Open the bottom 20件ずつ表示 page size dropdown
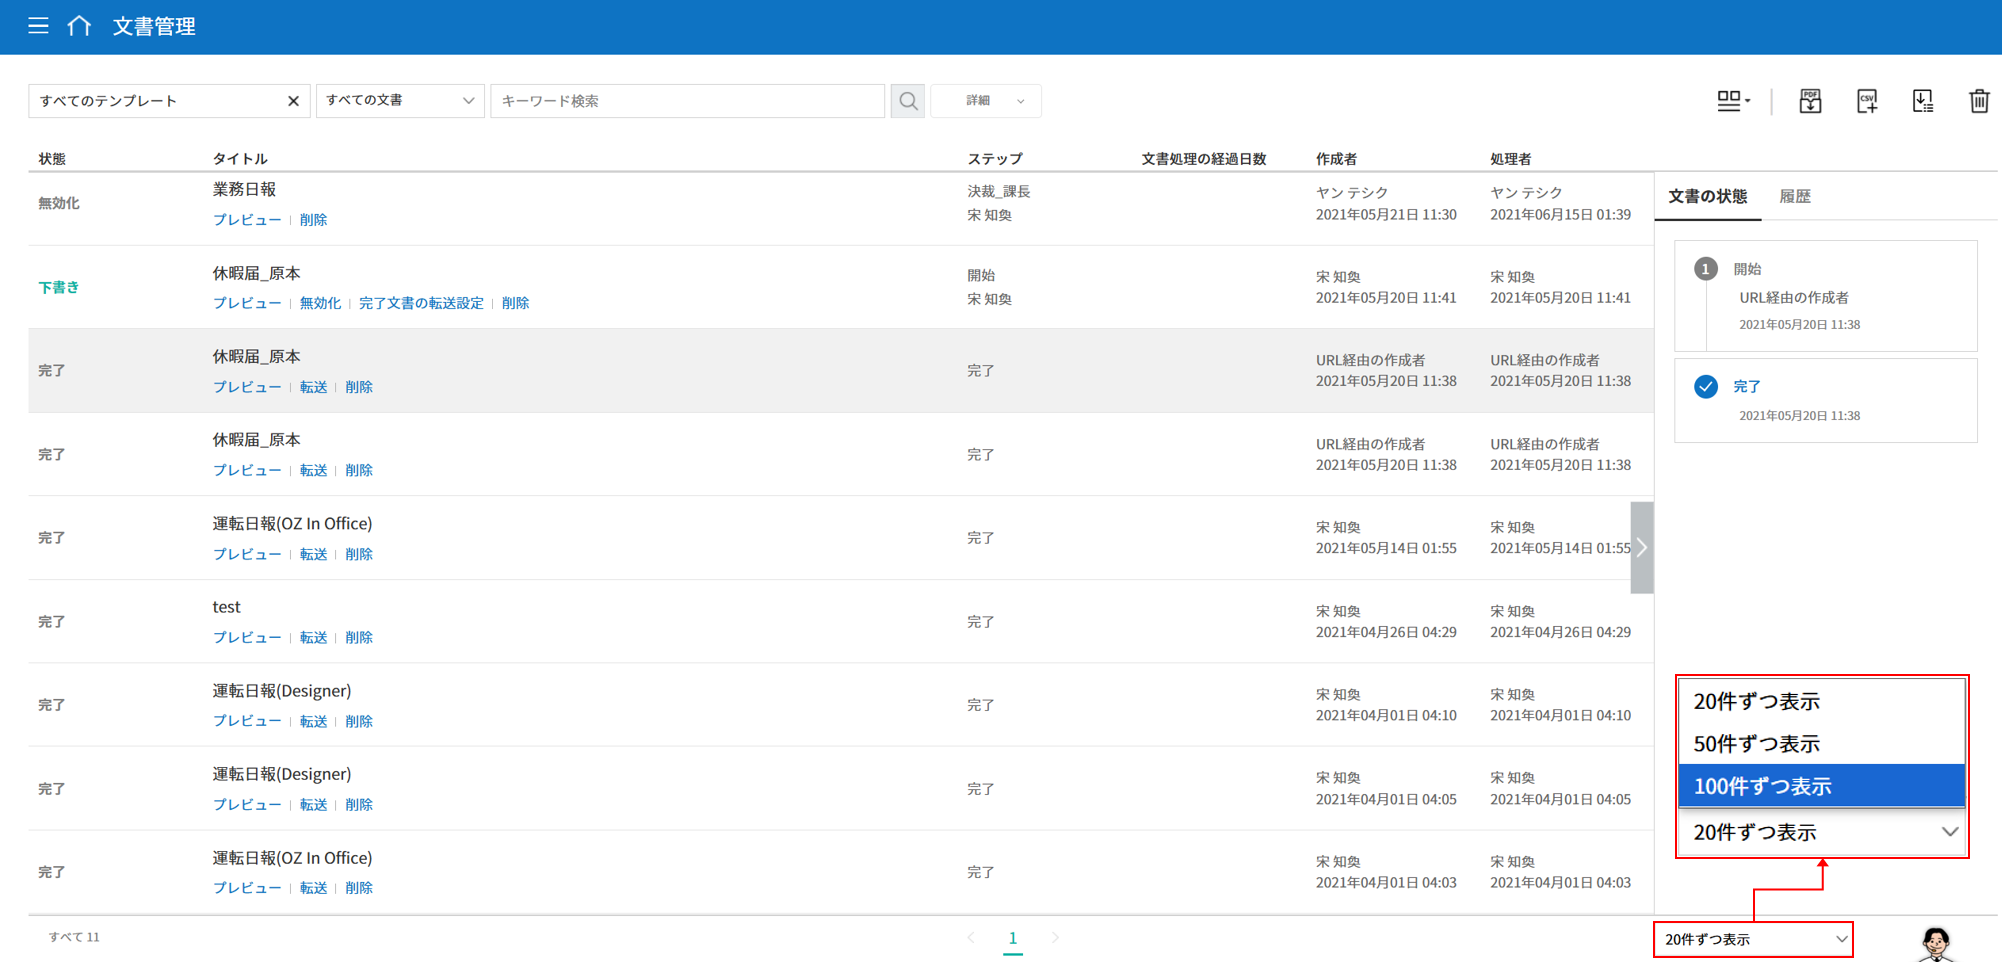Image resolution: width=2002 pixels, height=962 pixels. point(1753,939)
